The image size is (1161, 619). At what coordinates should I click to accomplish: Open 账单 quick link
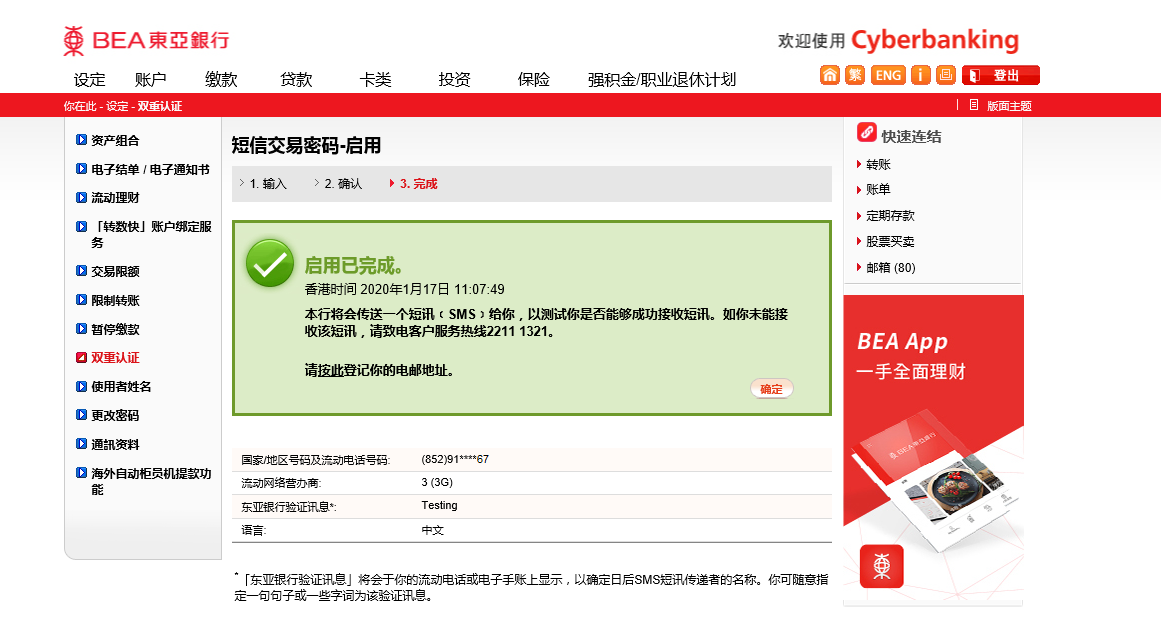877,190
